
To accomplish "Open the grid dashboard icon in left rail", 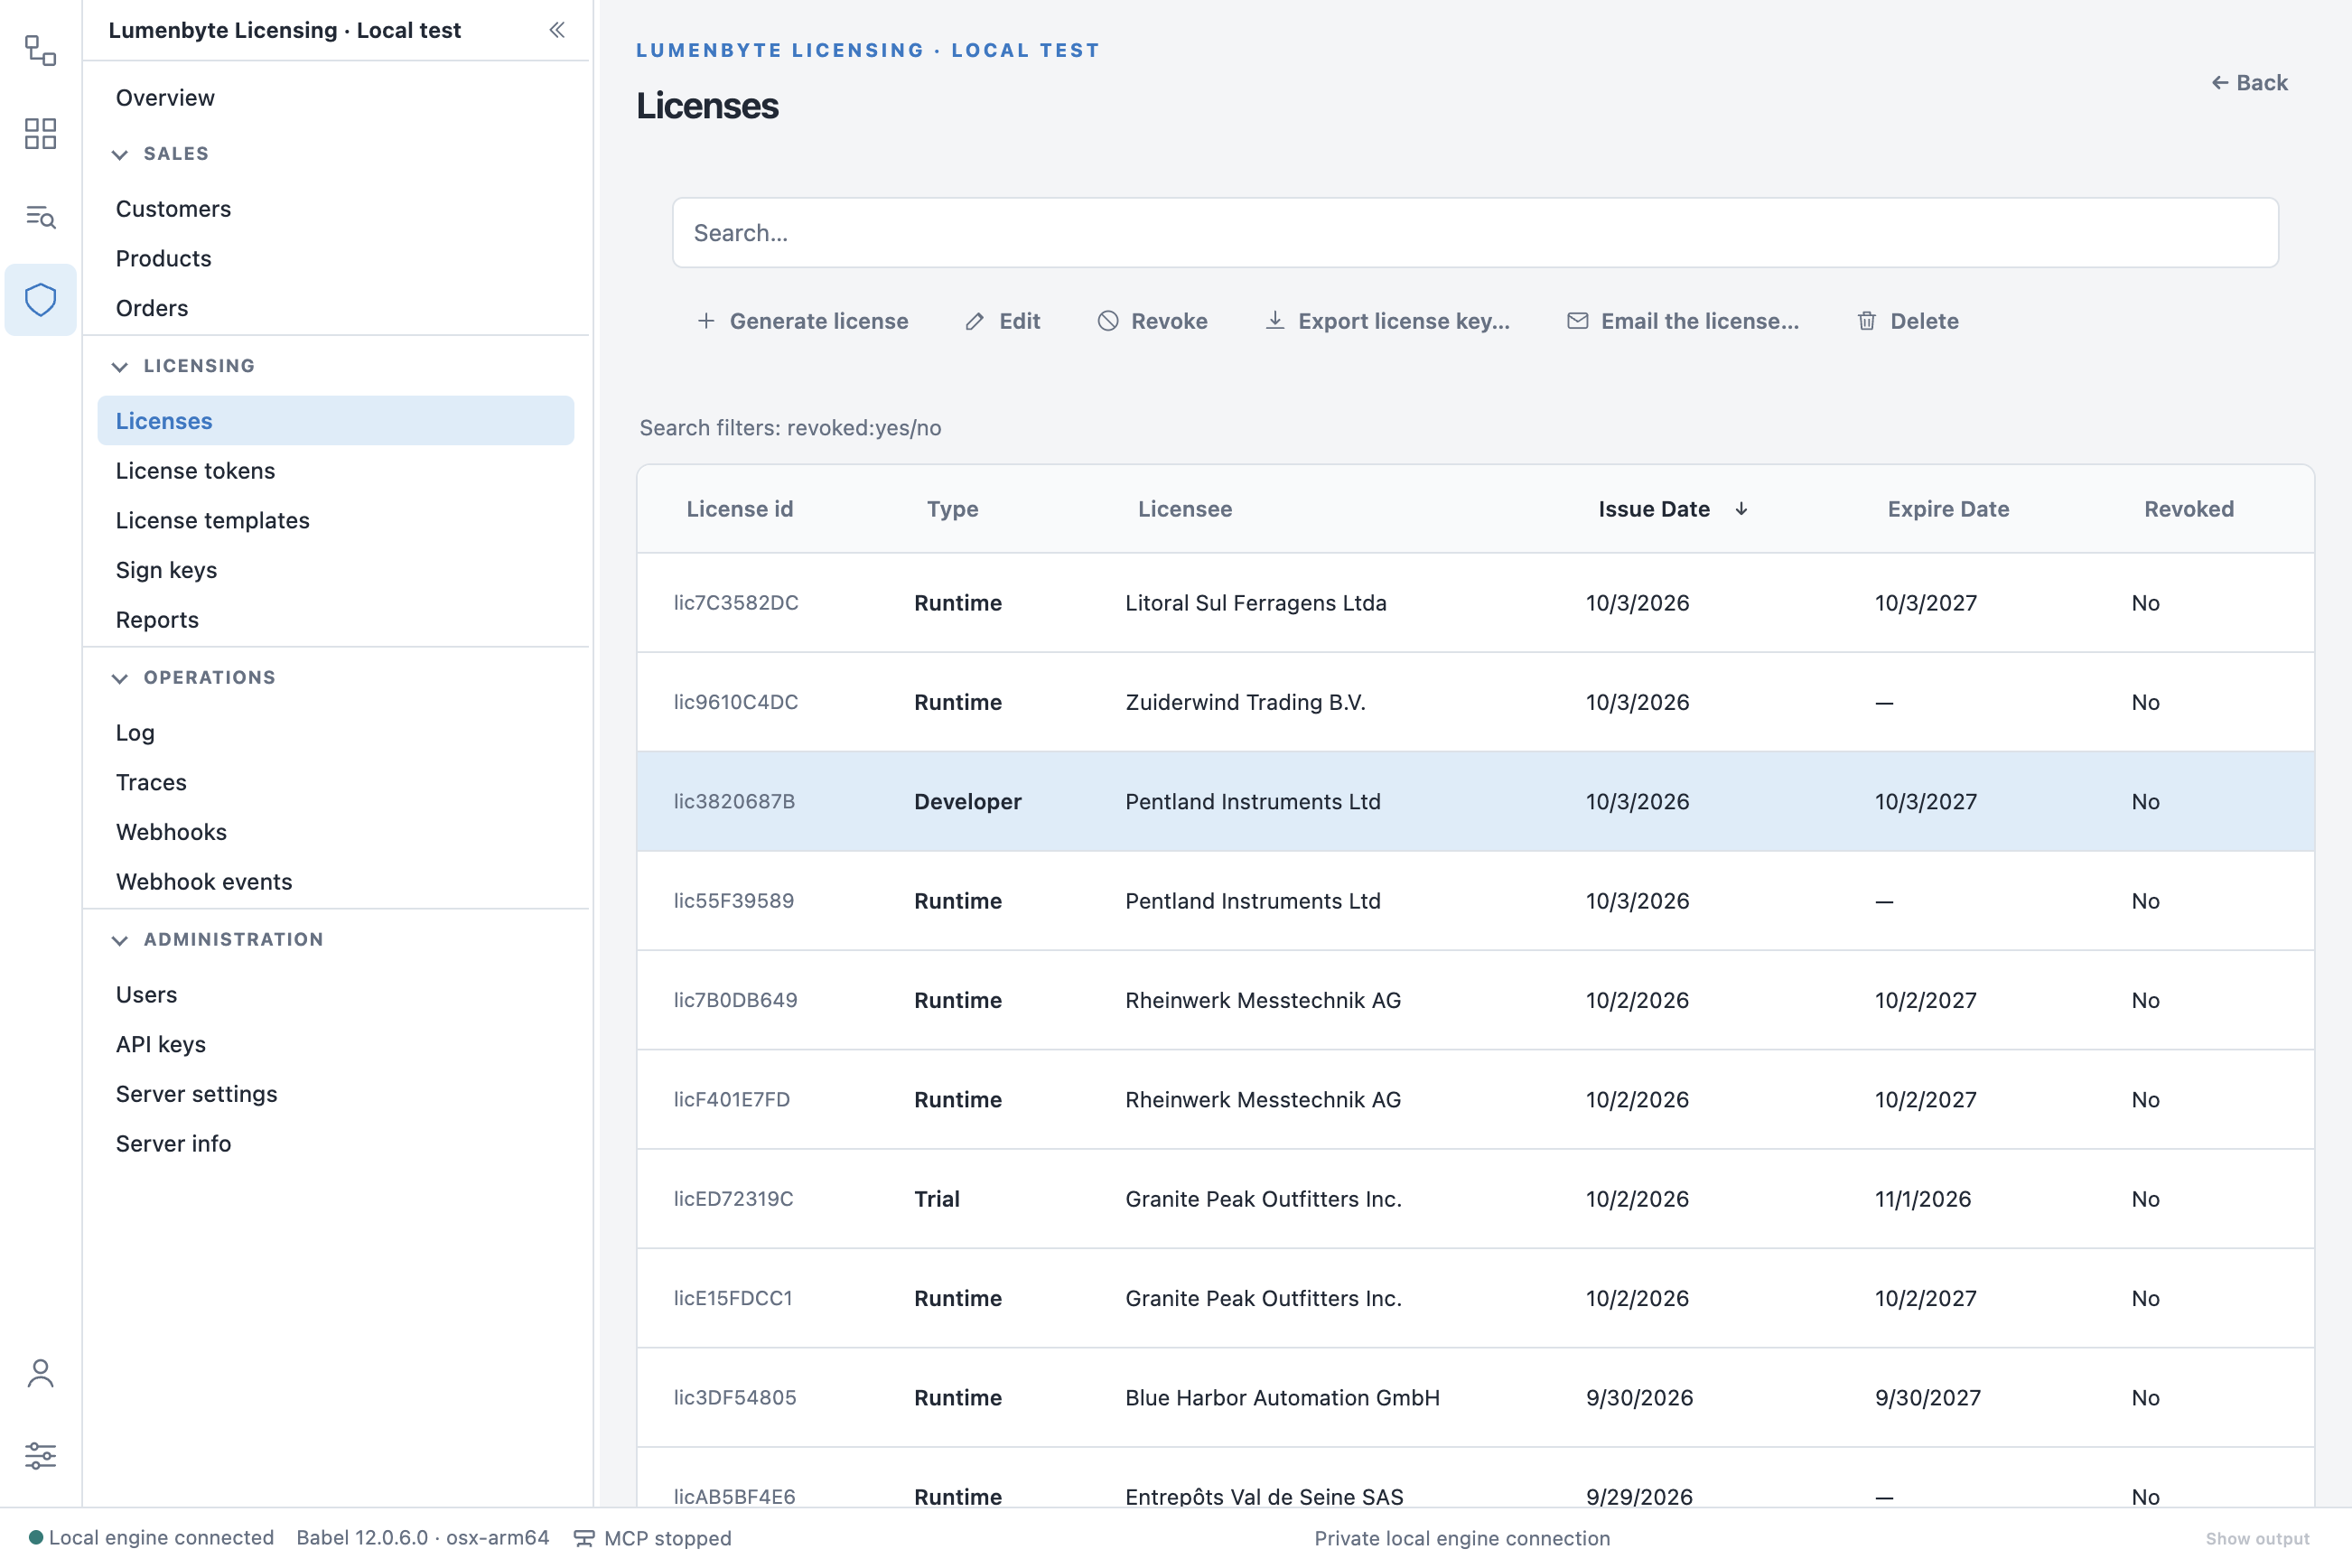I will point(40,133).
